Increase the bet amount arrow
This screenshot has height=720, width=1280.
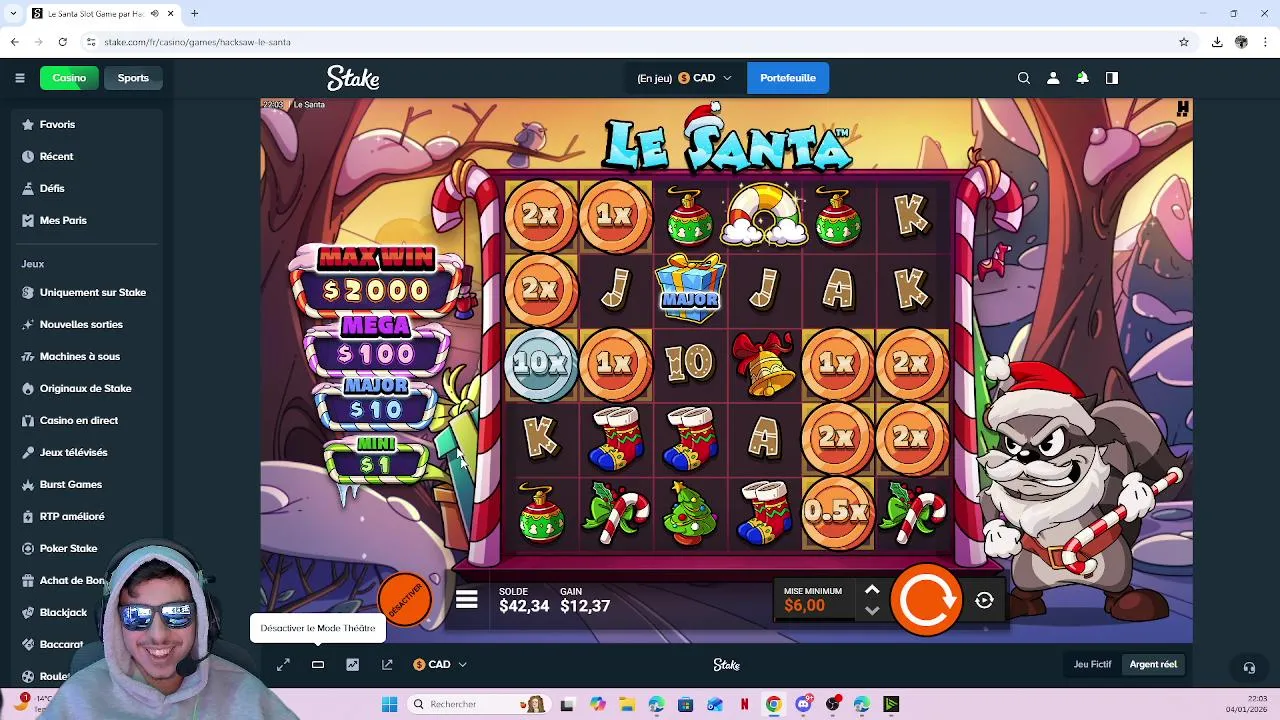(x=872, y=591)
